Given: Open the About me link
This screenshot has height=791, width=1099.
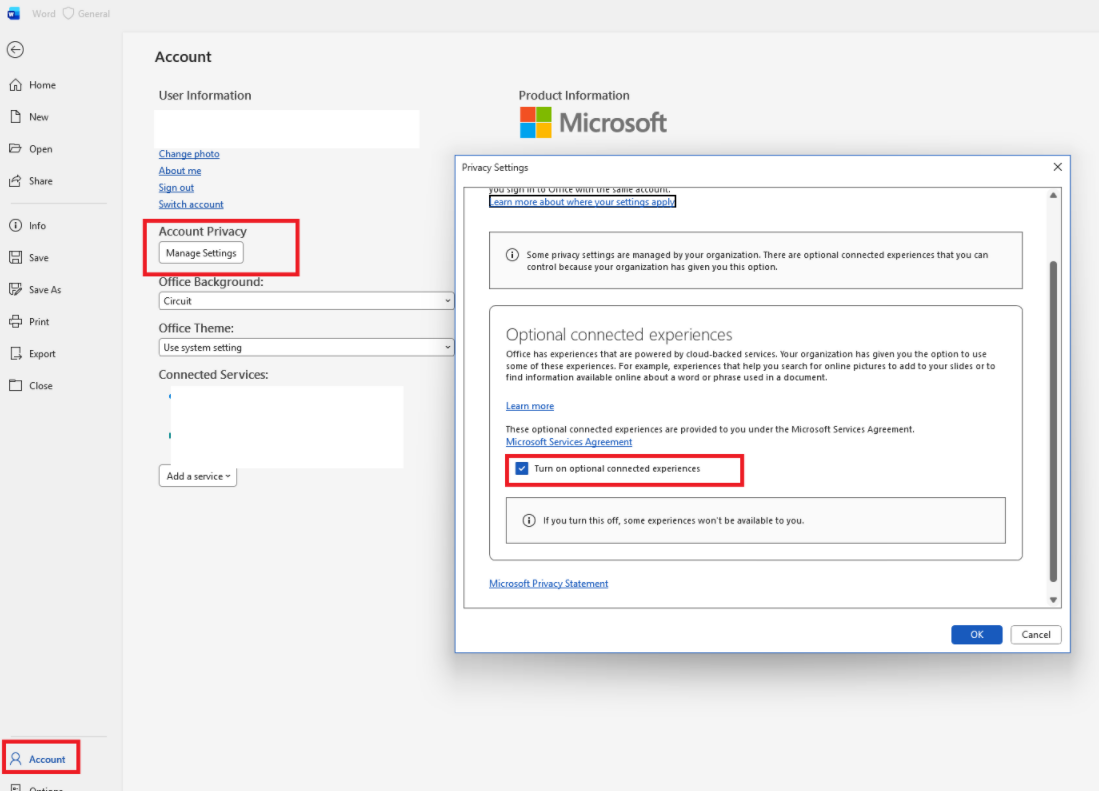Looking at the screenshot, I should point(179,170).
